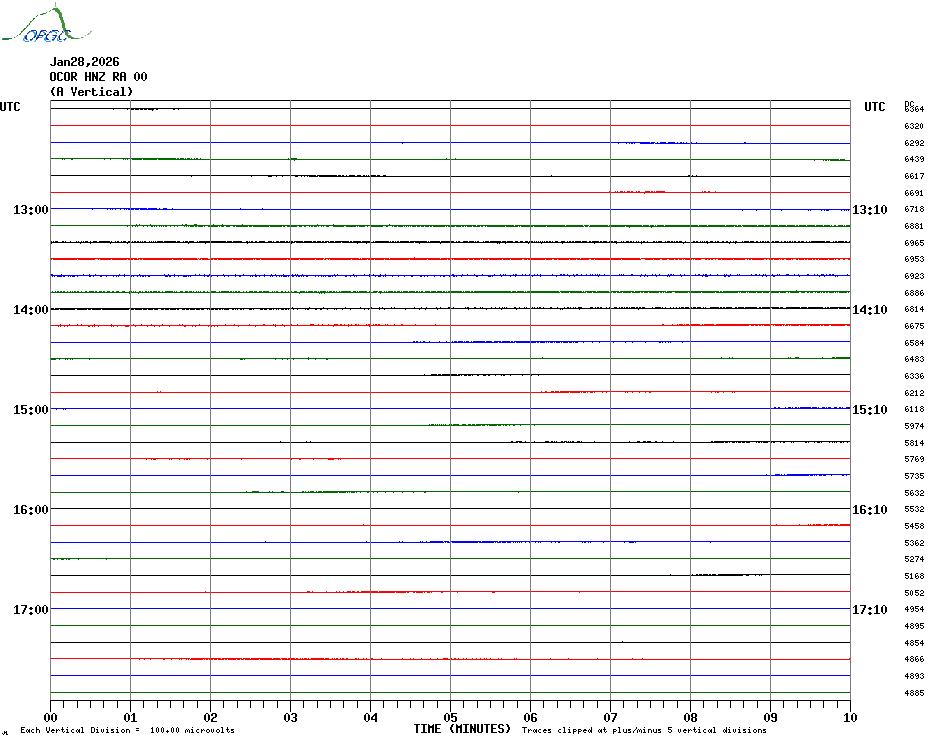
Task: Click the DC offset value 5974
Action: tap(914, 427)
